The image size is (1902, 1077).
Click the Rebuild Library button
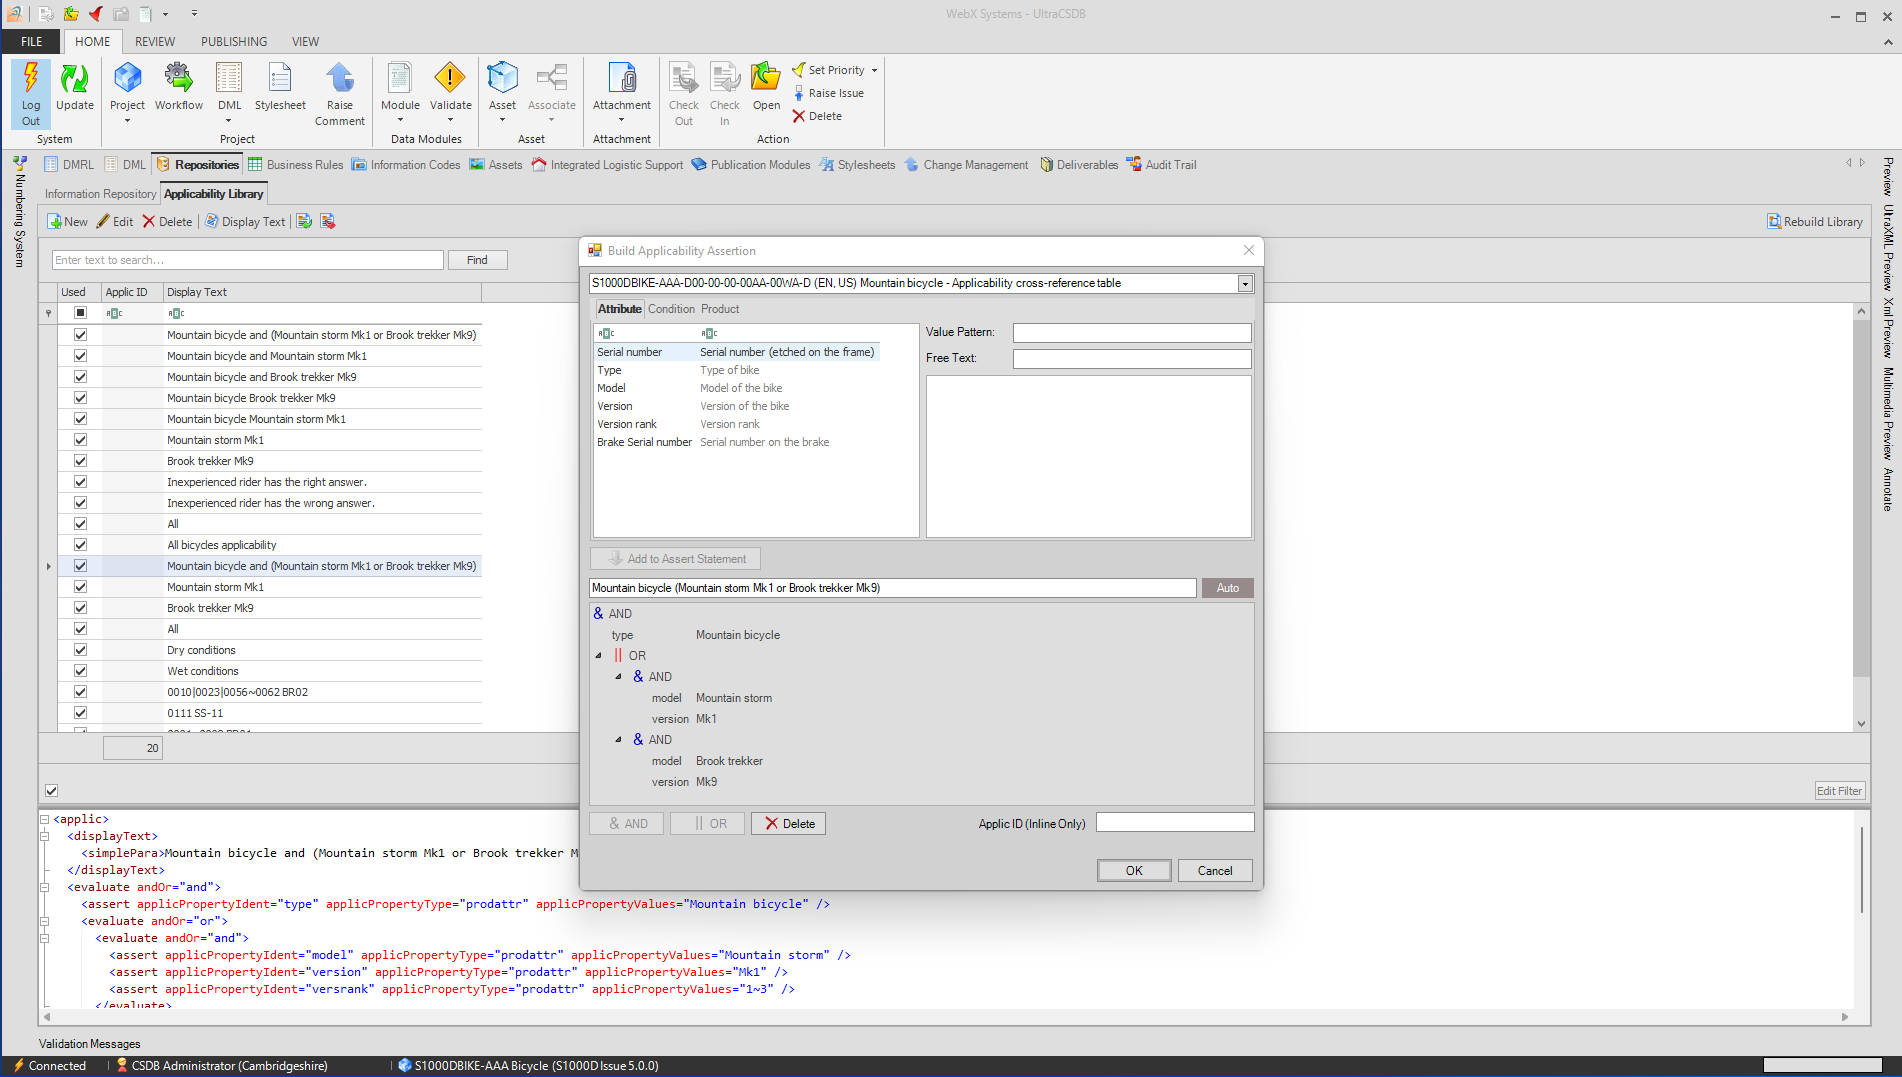point(1815,222)
